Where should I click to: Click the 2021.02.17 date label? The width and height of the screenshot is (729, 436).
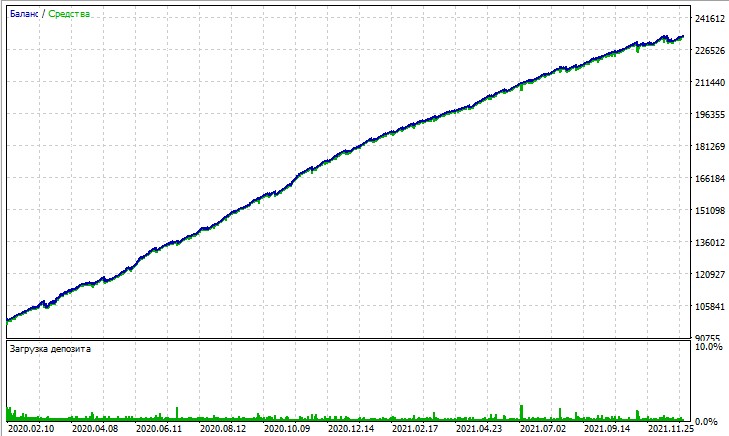(x=415, y=429)
